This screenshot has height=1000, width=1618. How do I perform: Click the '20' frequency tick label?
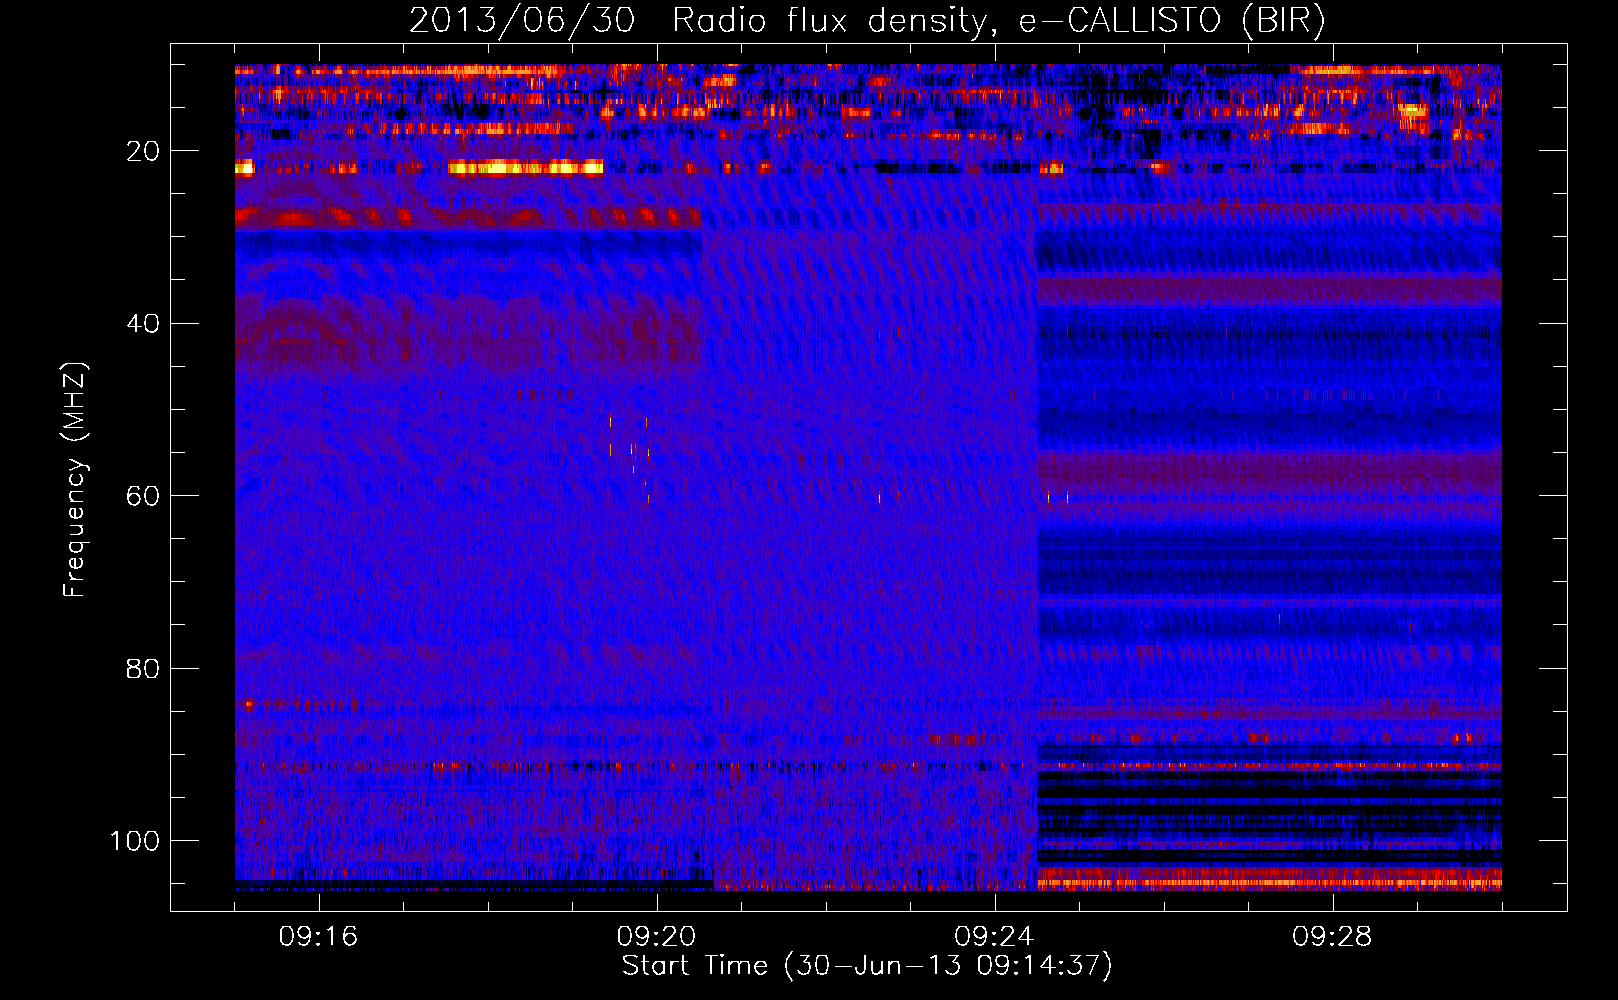(x=143, y=151)
